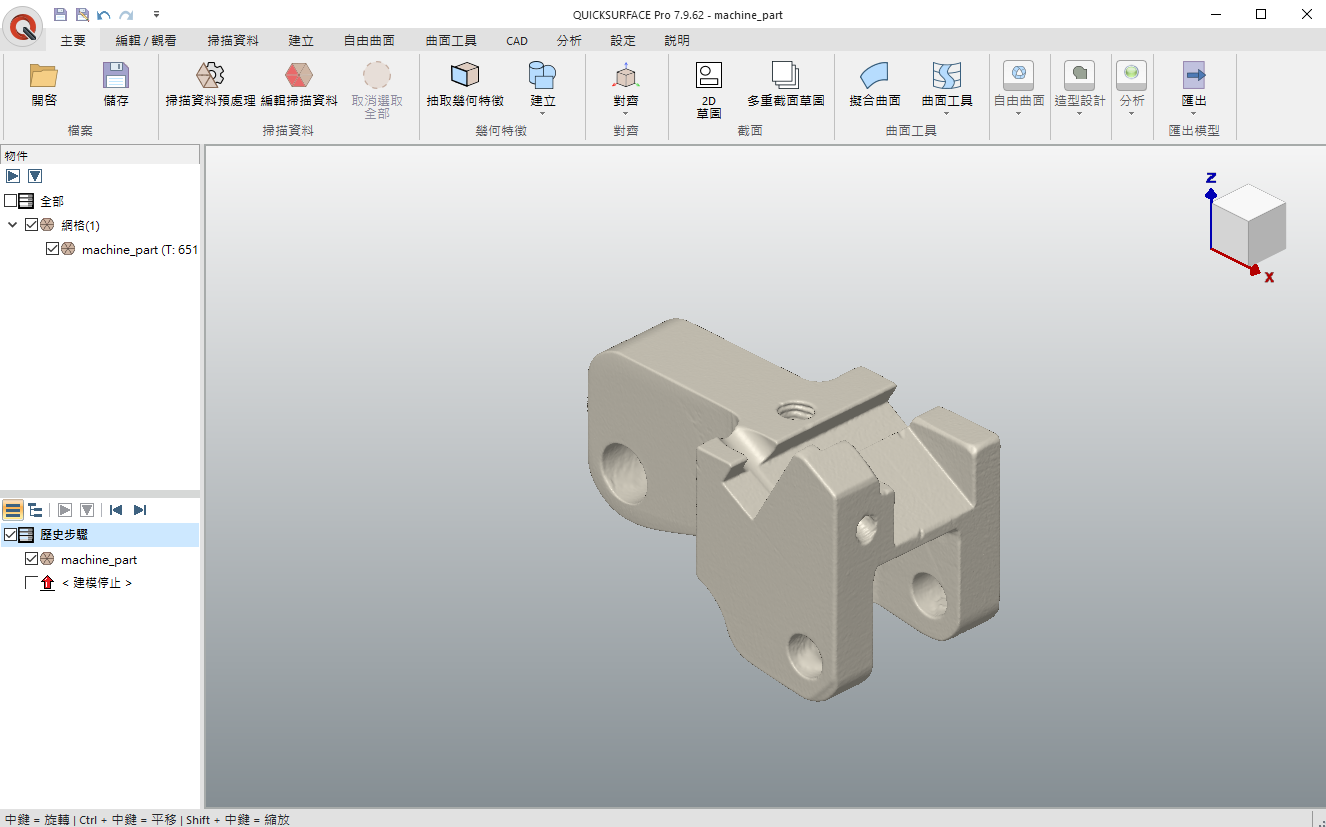The height and width of the screenshot is (827, 1326).
Task: Switch to the 自由曲面 ribbon tab
Action: click(369, 41)
